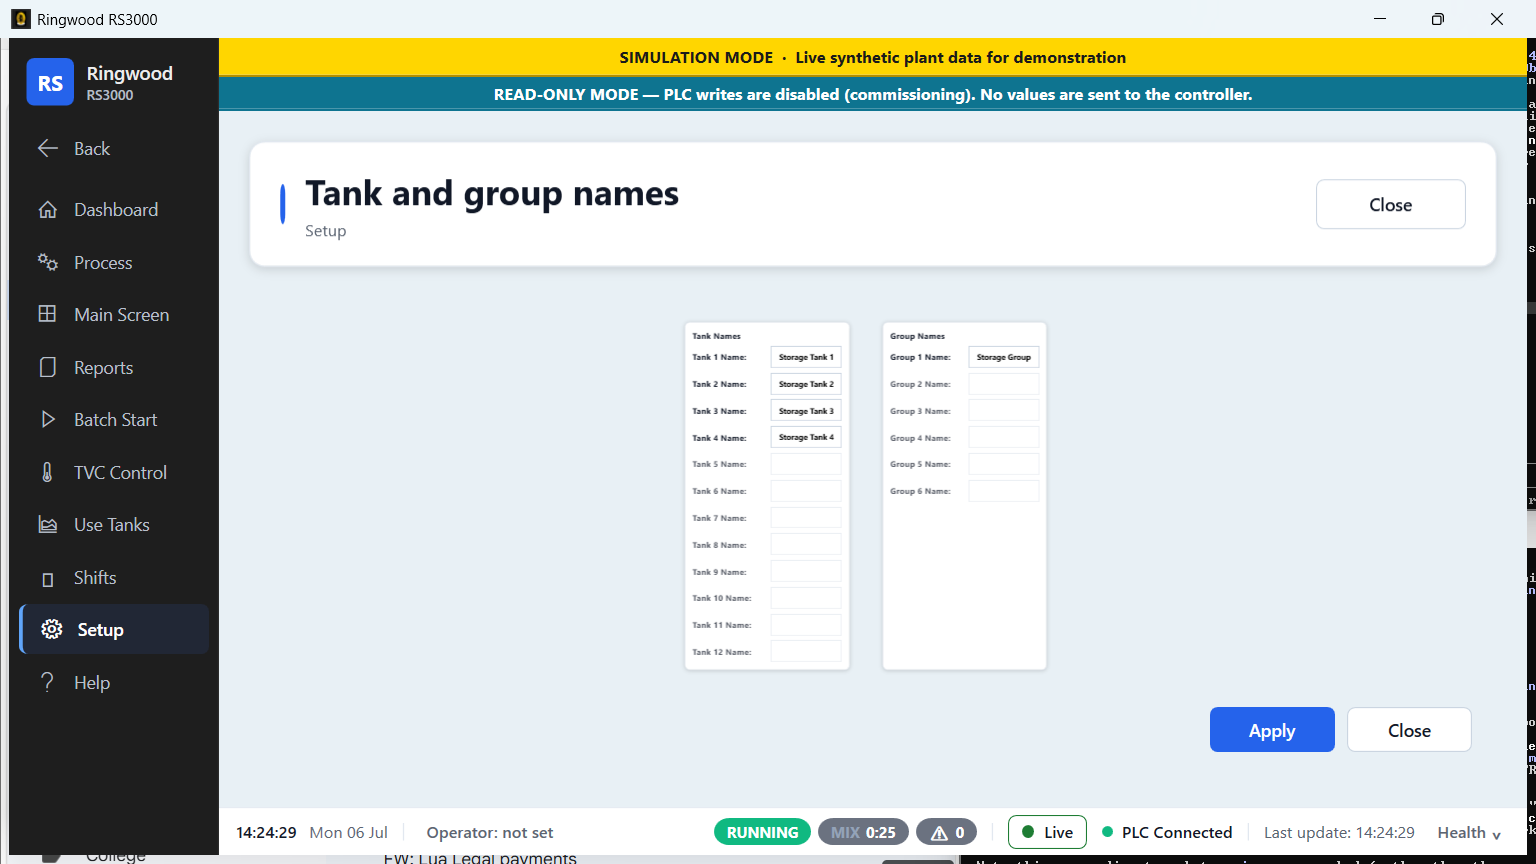Screen dimensions: 1536x864
Task: Click the empty Tank 8 Name field
Action: tap(806, 545)
